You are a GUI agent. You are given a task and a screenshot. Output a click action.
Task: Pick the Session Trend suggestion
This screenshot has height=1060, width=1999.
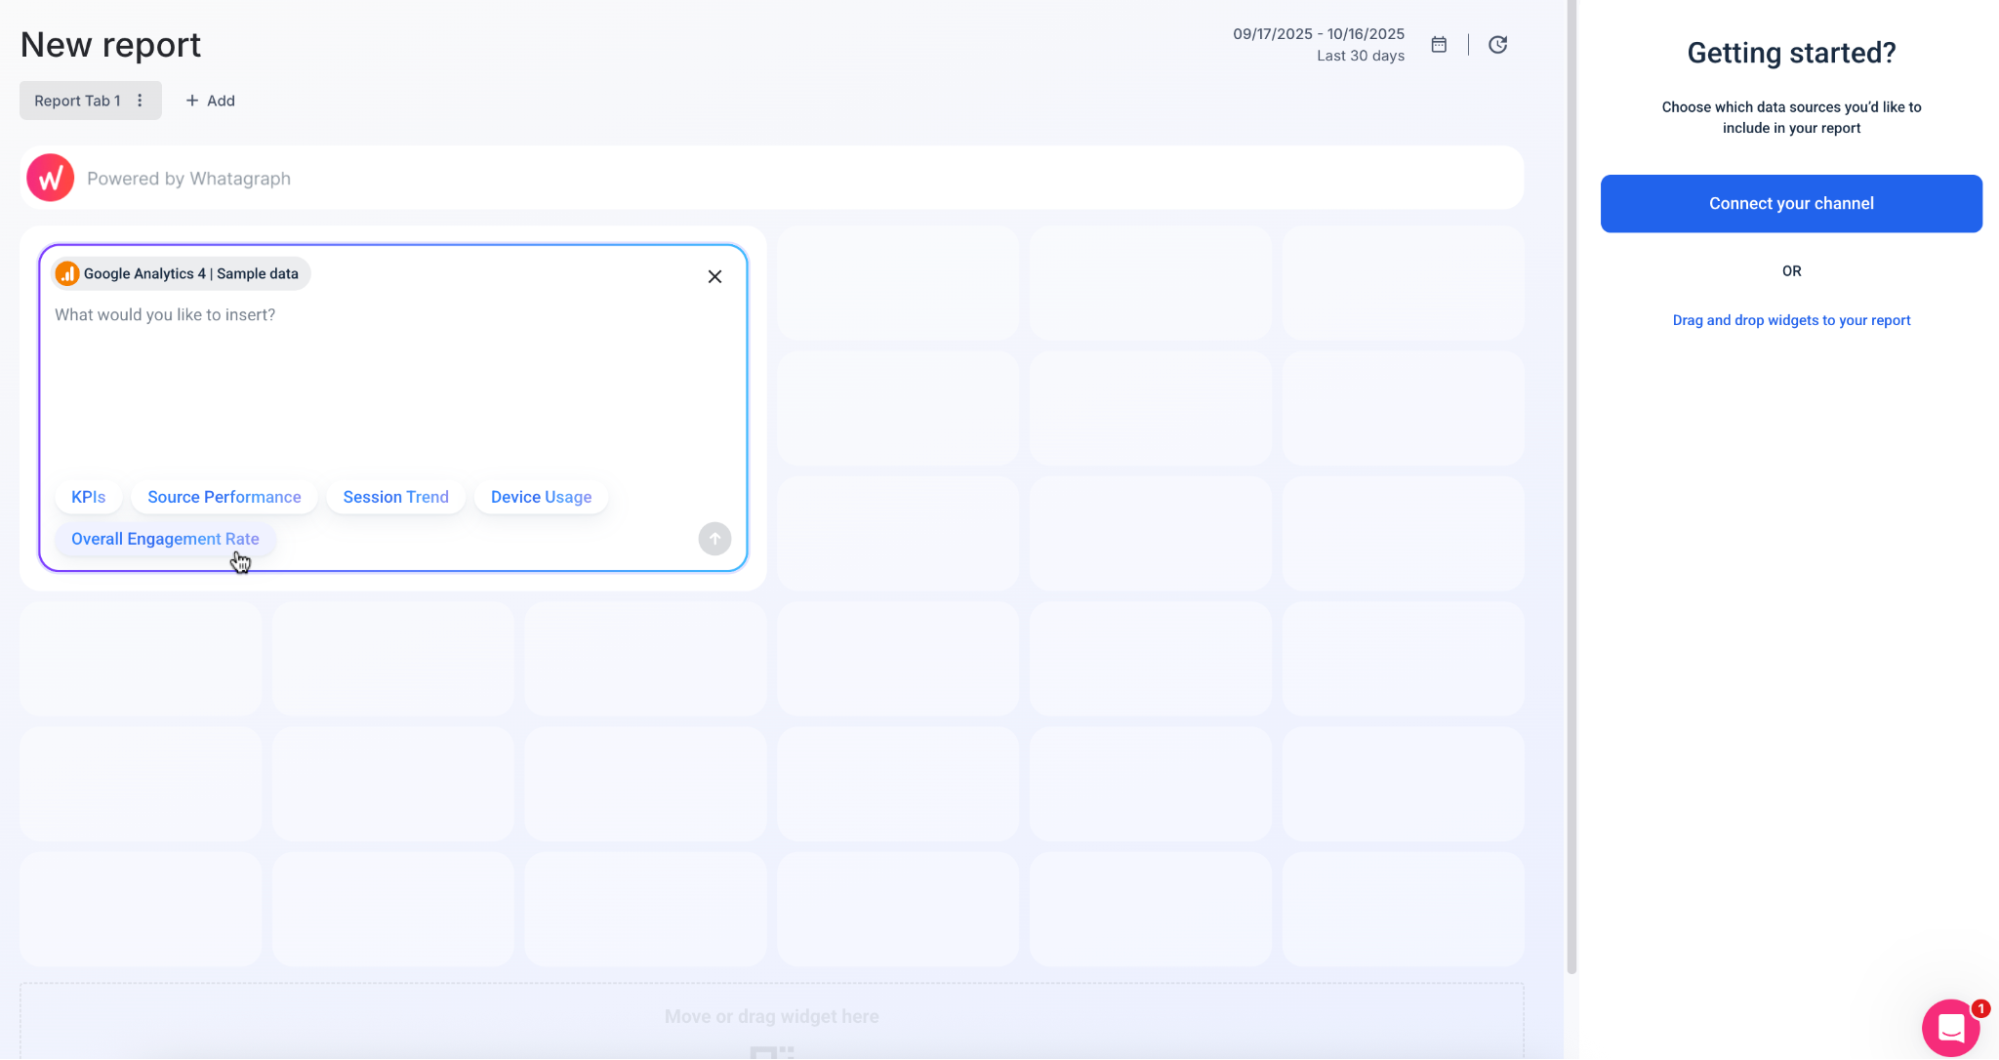click(395, 497)
